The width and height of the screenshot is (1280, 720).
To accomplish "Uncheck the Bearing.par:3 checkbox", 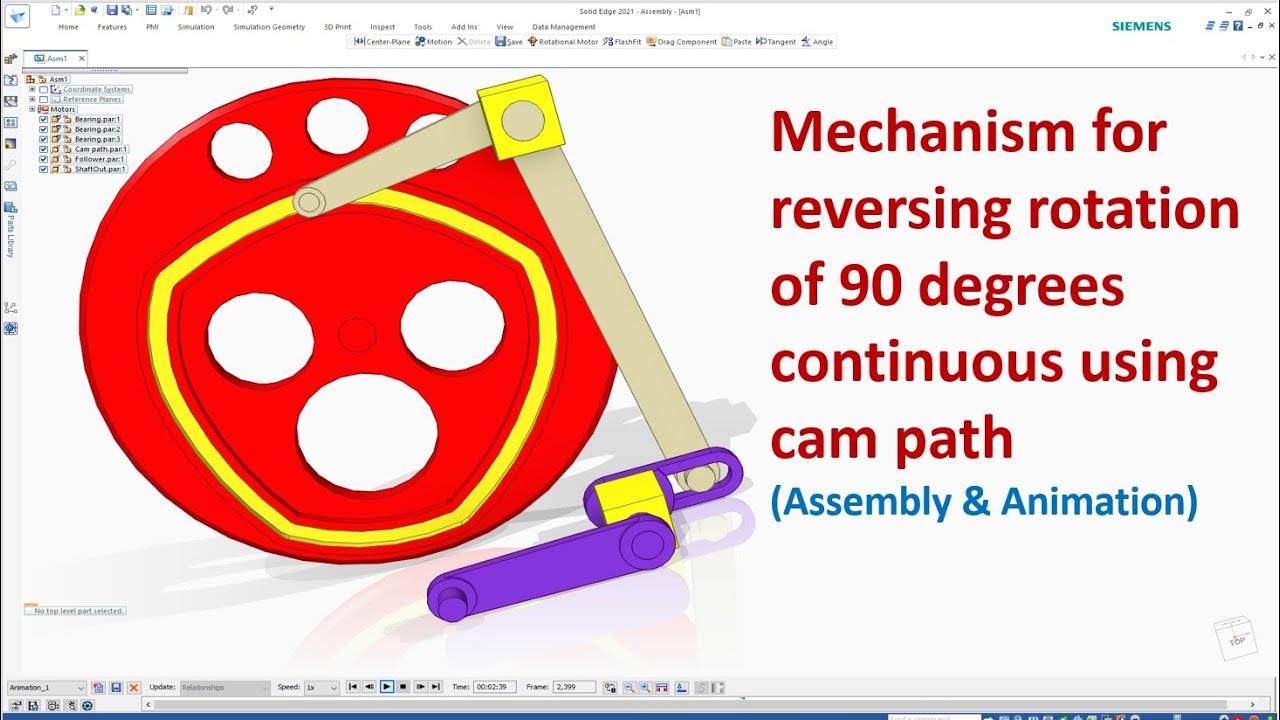I will [x=44, y=139].
